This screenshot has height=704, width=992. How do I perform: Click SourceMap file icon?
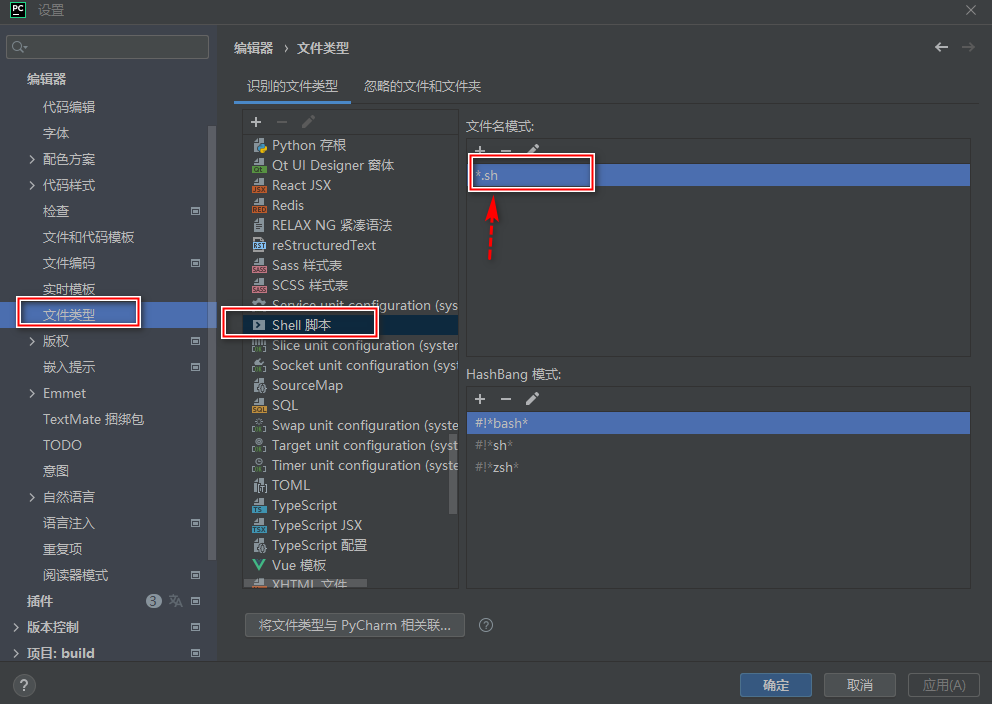259,385
